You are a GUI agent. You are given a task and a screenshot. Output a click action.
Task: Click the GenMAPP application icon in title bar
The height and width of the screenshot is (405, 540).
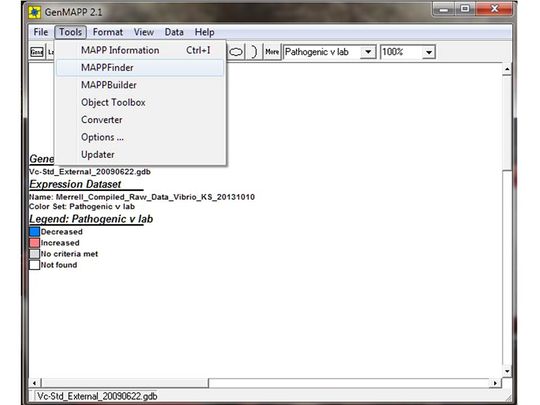[x=34, y=12]
